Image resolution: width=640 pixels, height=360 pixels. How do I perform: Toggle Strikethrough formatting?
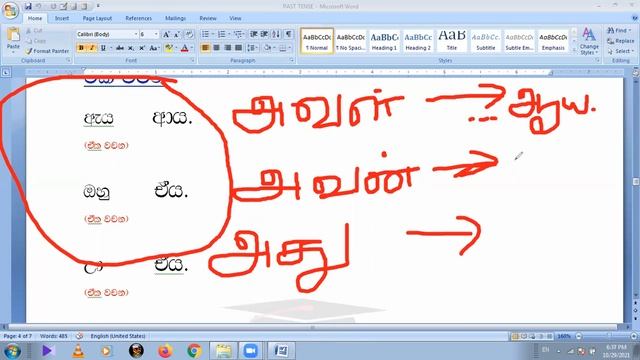click(x=120, y=48)
